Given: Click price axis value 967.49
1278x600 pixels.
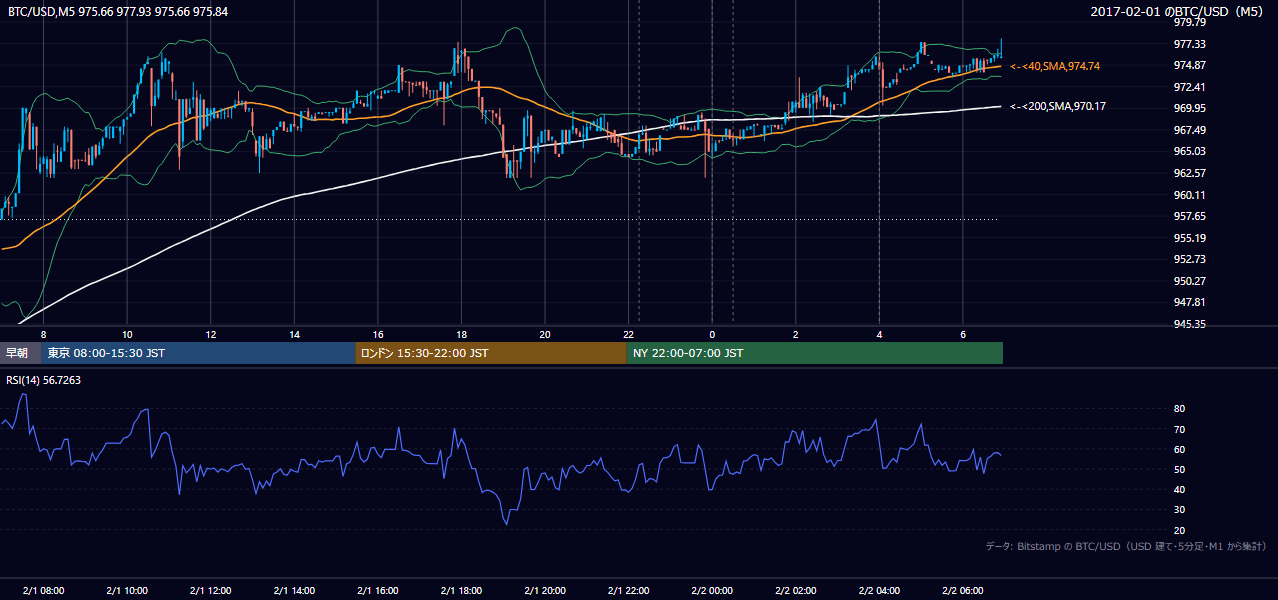Looking at the screenshot, I should pyautogui.click(x=1189, y=130).
